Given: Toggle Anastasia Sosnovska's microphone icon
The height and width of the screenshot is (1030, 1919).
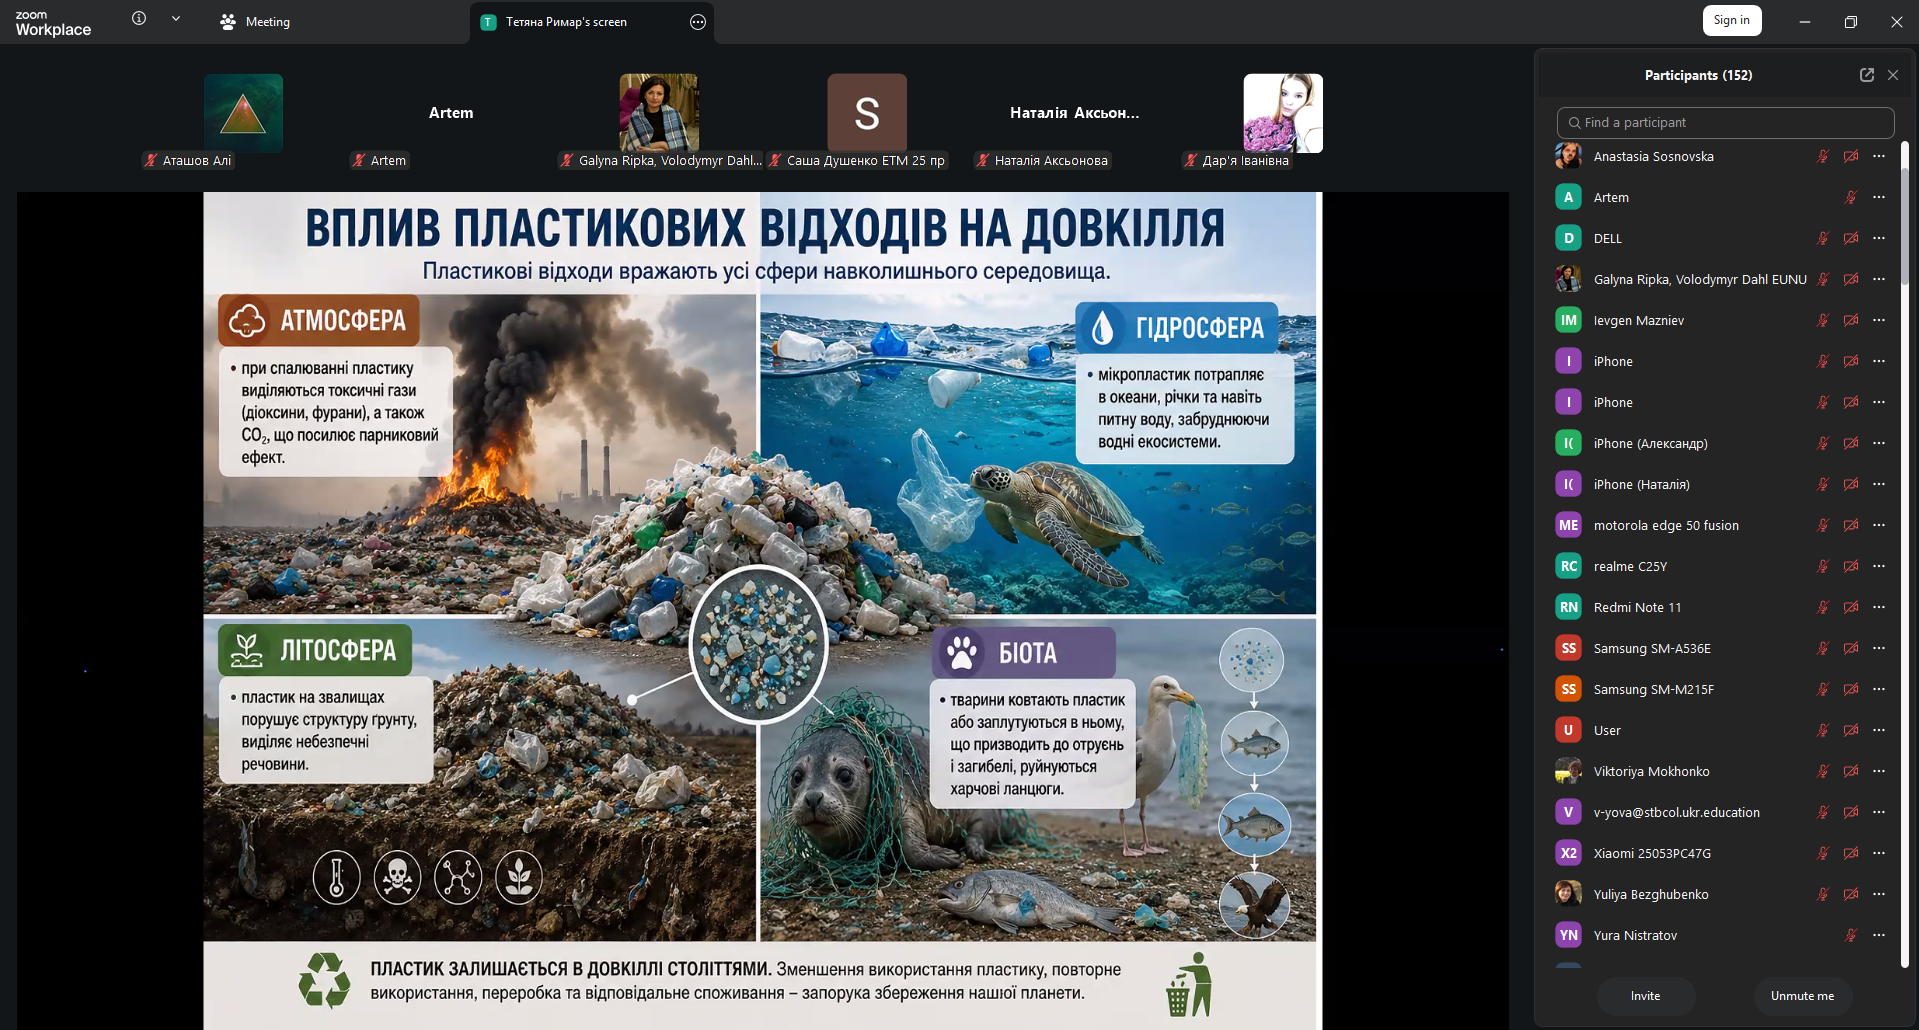Looking at the screenshot, I should point(1823,156).
